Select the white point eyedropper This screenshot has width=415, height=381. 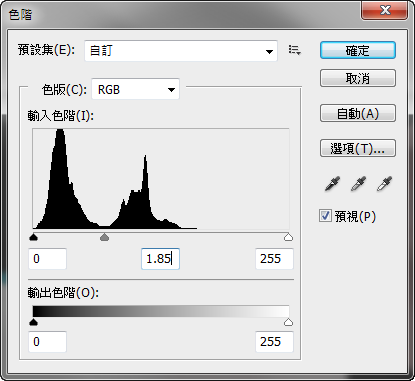(x=384, y=183)
